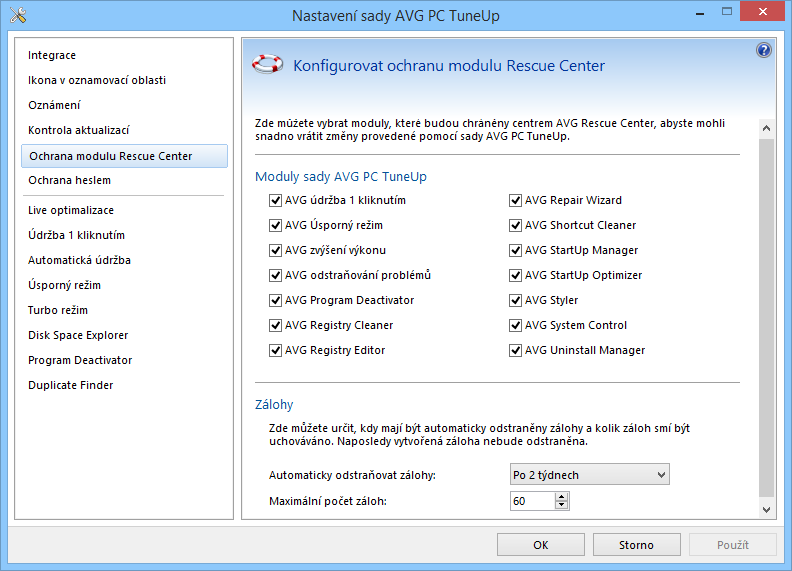Select Live optimalizace in sidebar

point(71,210)
